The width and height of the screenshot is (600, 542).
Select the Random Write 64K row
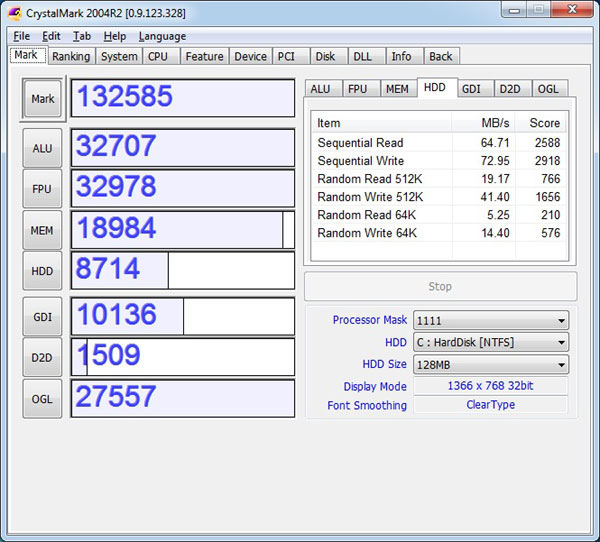click(x=439, y=233)
